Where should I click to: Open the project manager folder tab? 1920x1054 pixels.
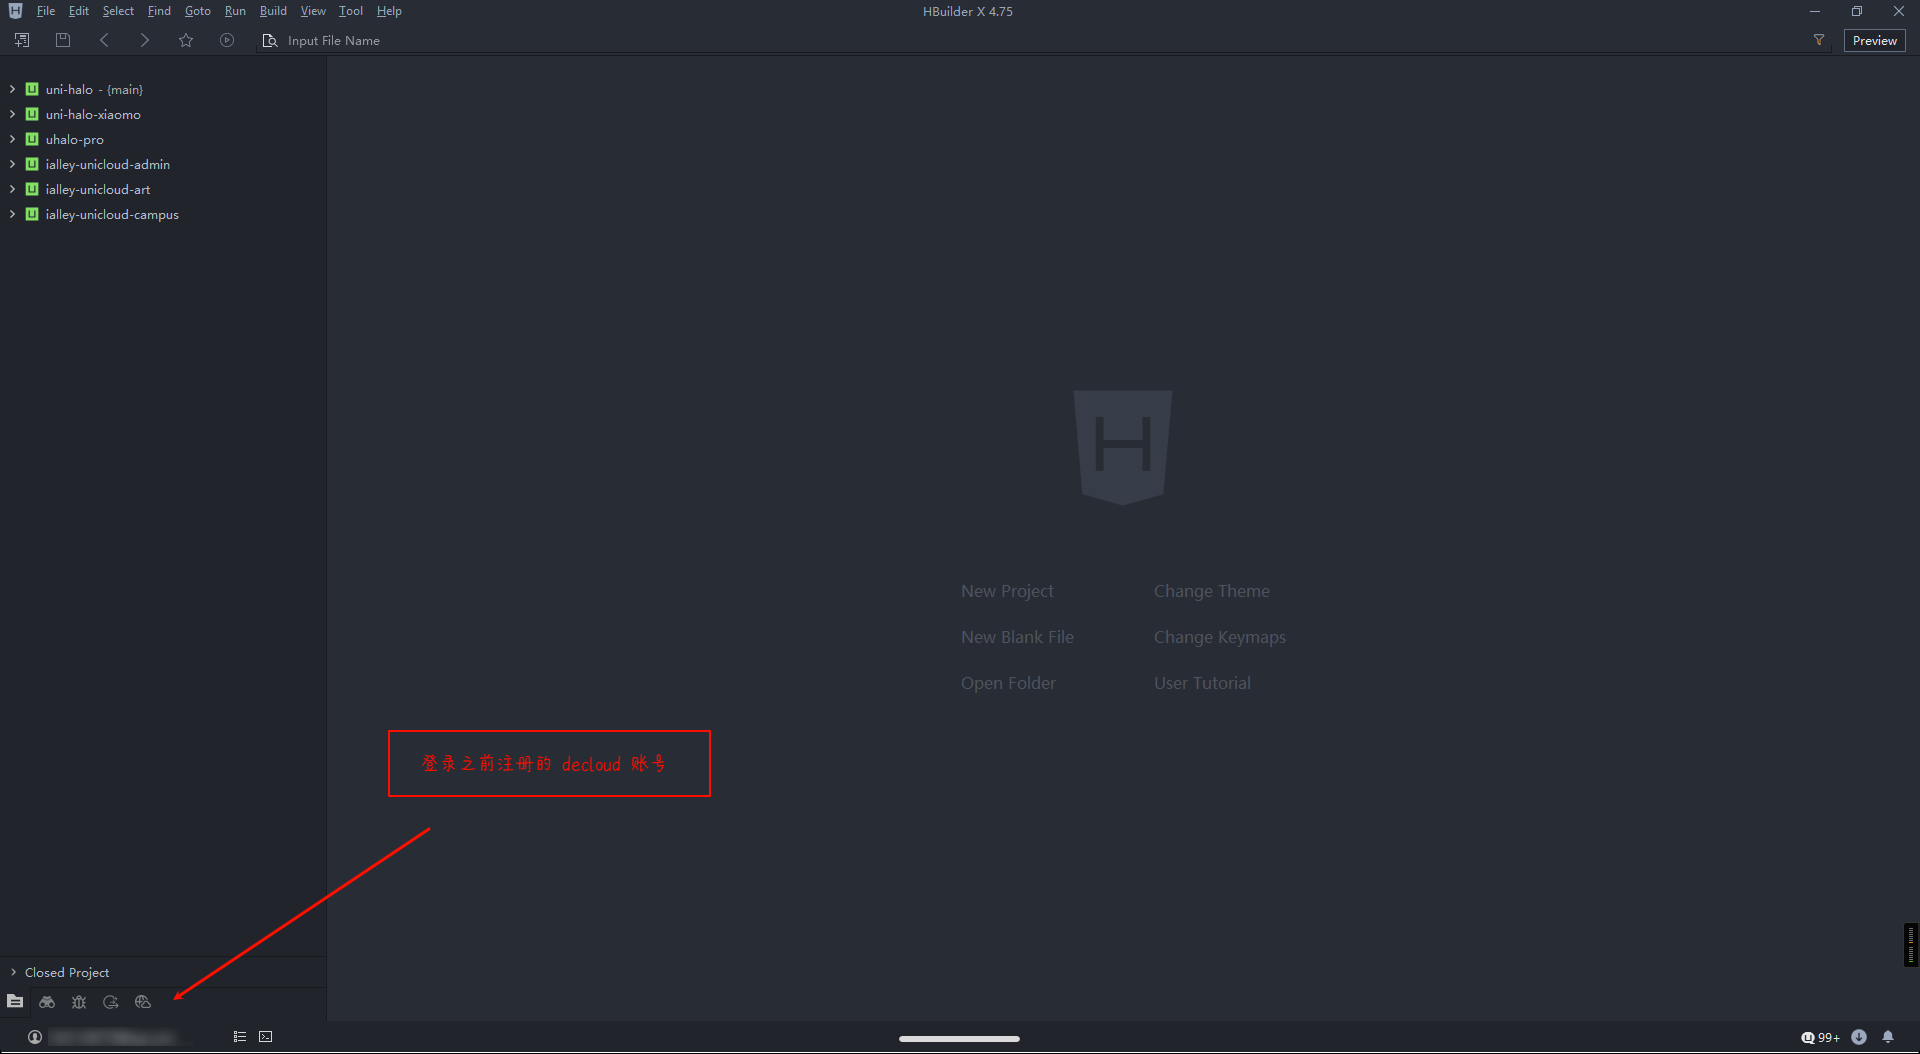(x=15, y=1001)
